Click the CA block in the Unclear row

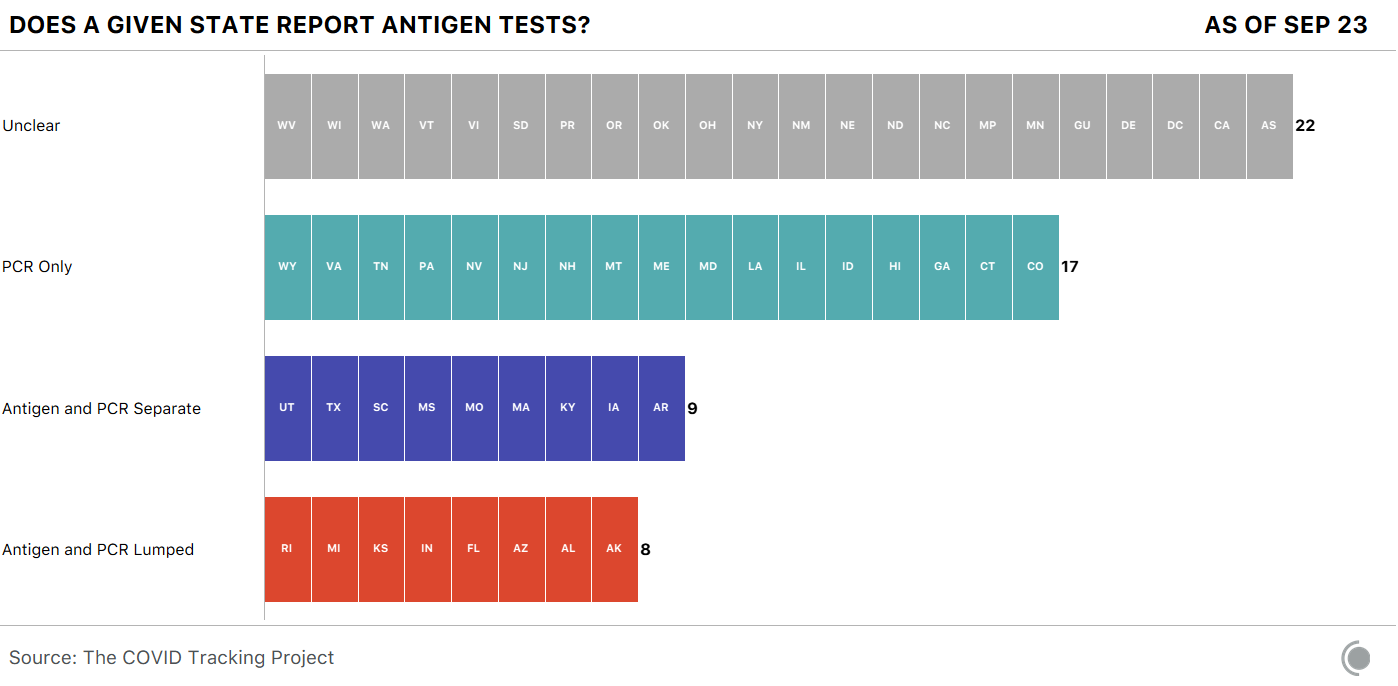tap(1222, 126)
